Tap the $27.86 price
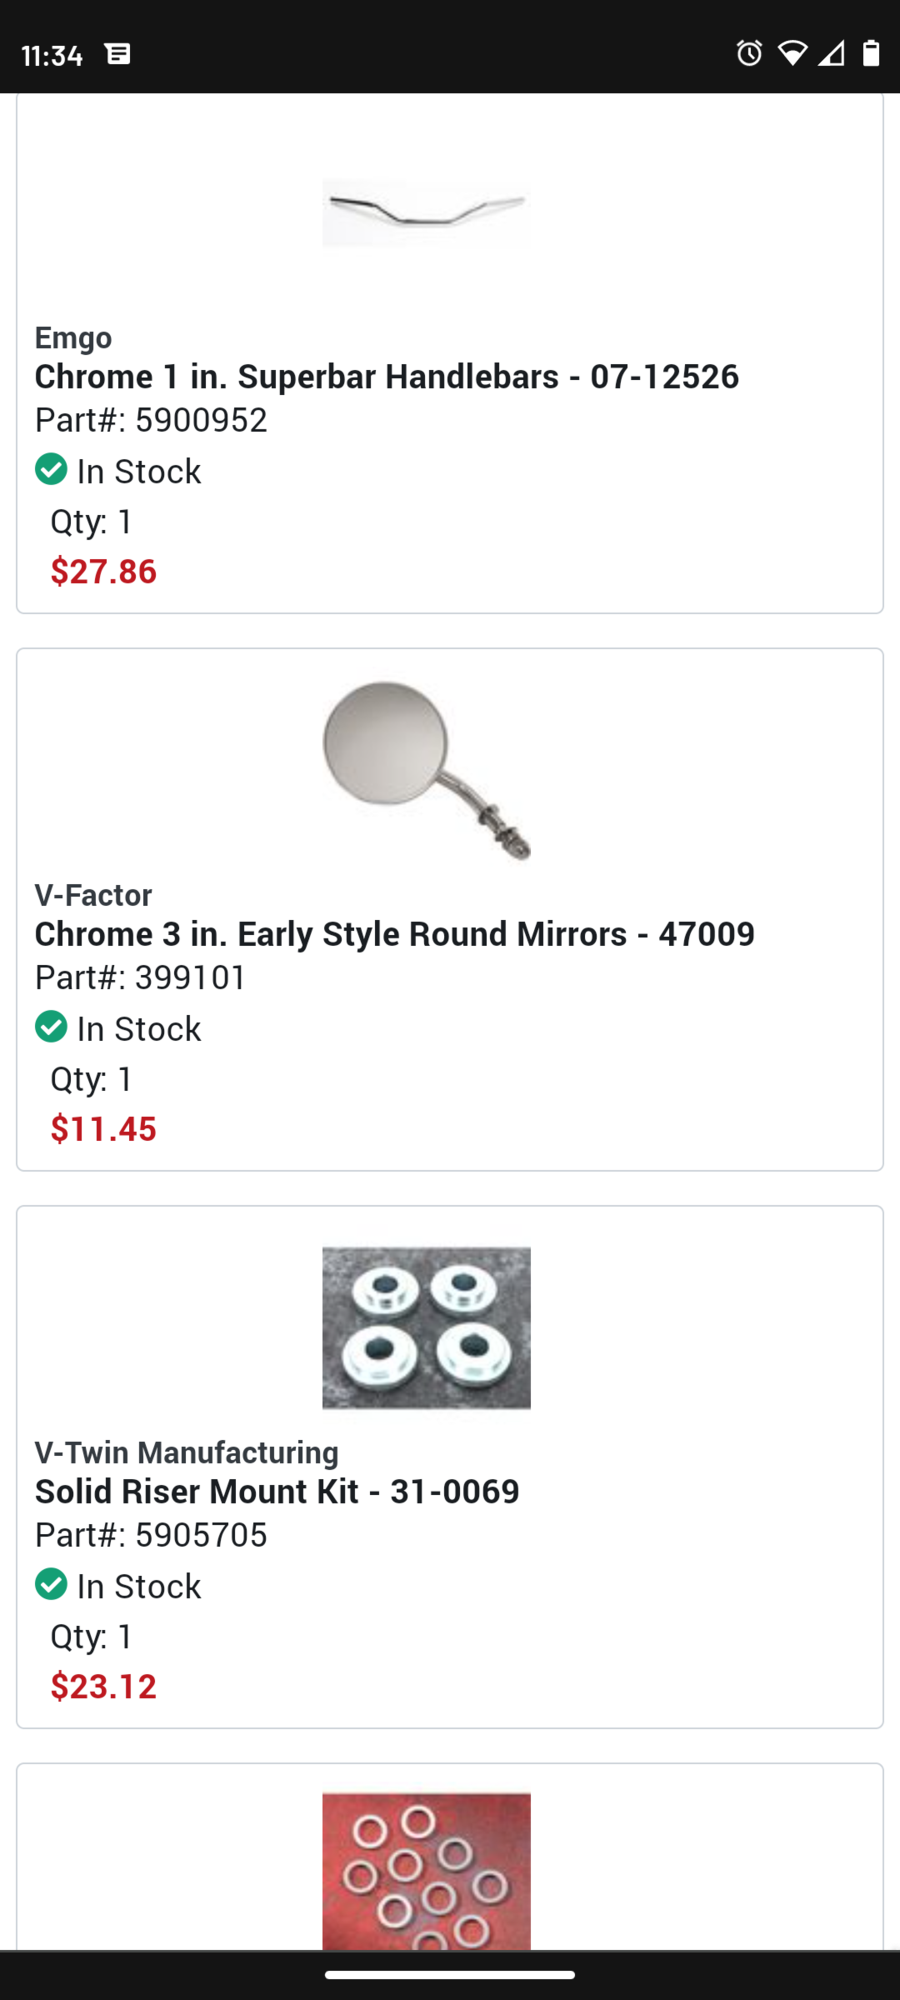 point(104,571)
